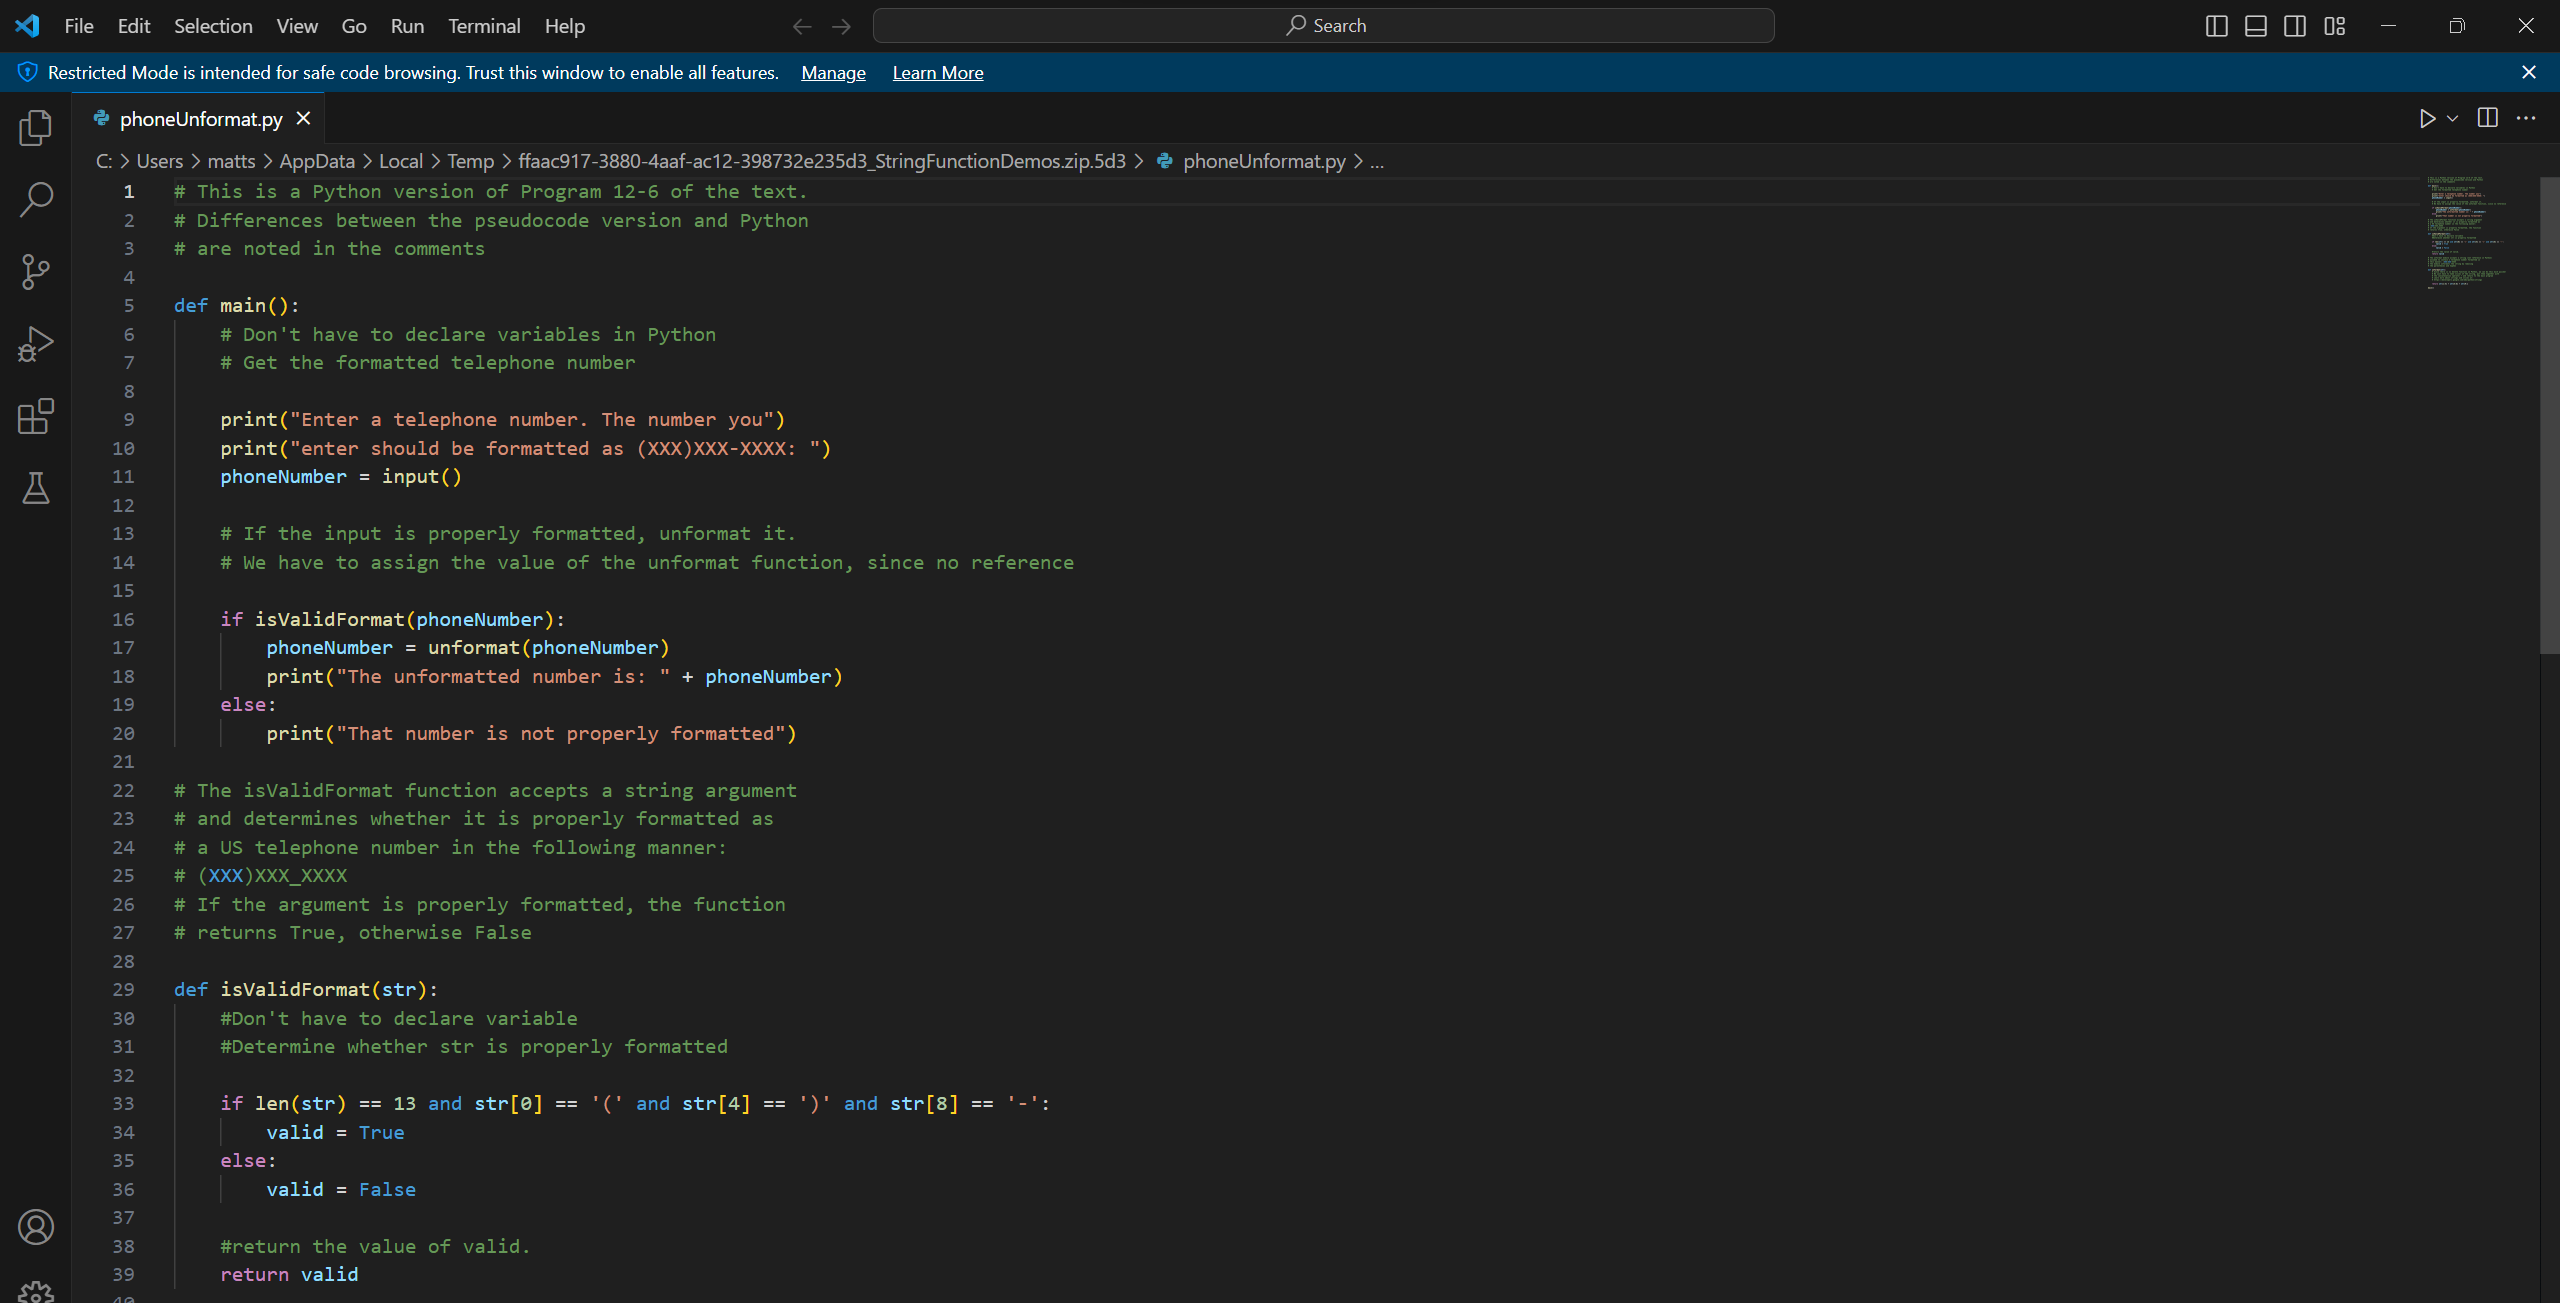The image size is (2560, 1303).
Task: Select the phoneUnformat.py tab
Action: point(198,118)
